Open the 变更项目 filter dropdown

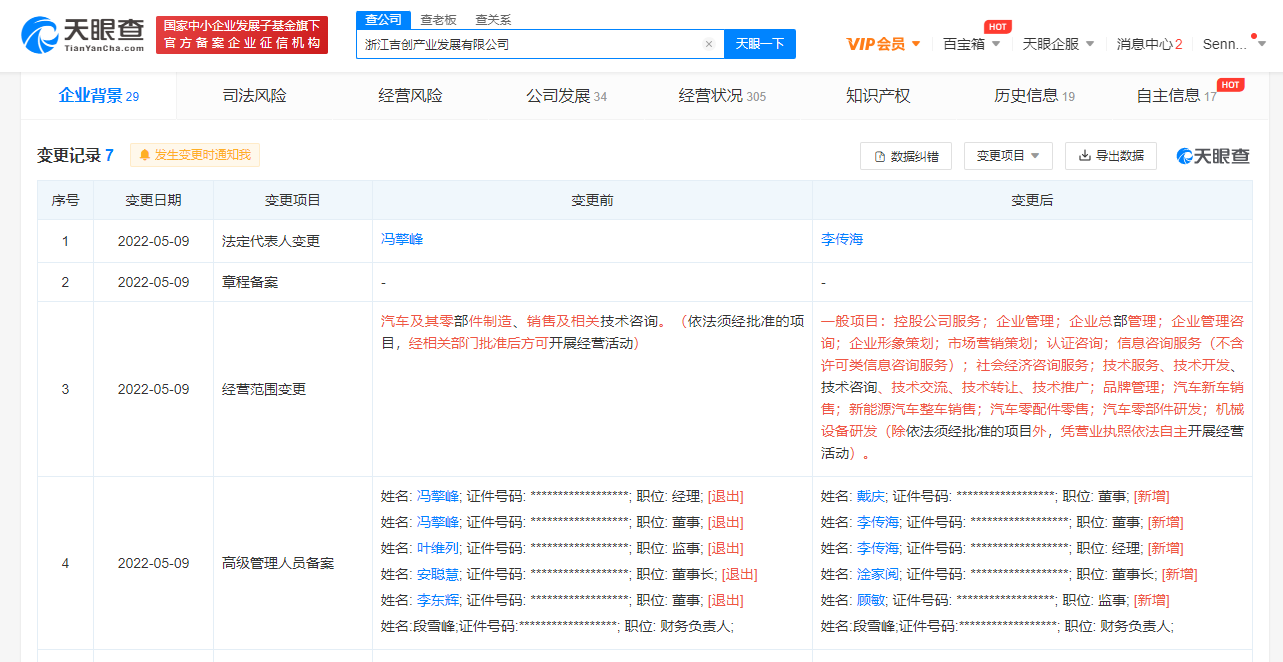[1008, 156]
